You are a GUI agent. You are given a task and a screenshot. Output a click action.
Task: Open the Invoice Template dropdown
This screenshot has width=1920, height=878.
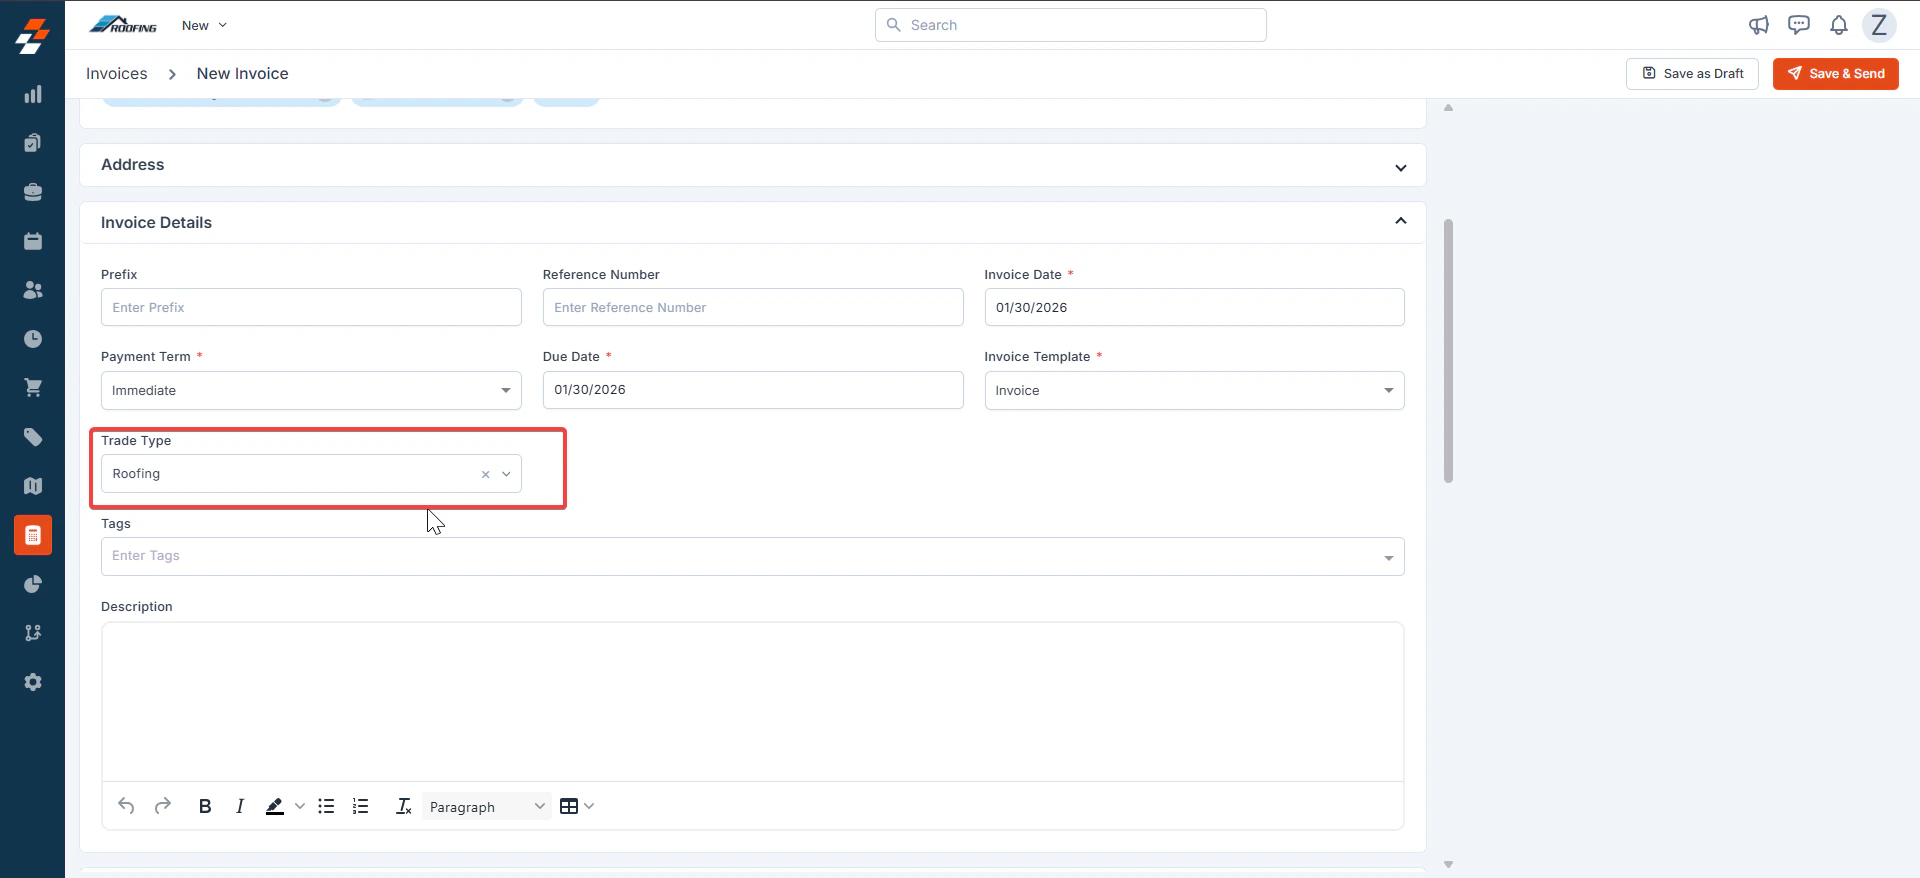pyautogui.click(x=1194, y=390)
